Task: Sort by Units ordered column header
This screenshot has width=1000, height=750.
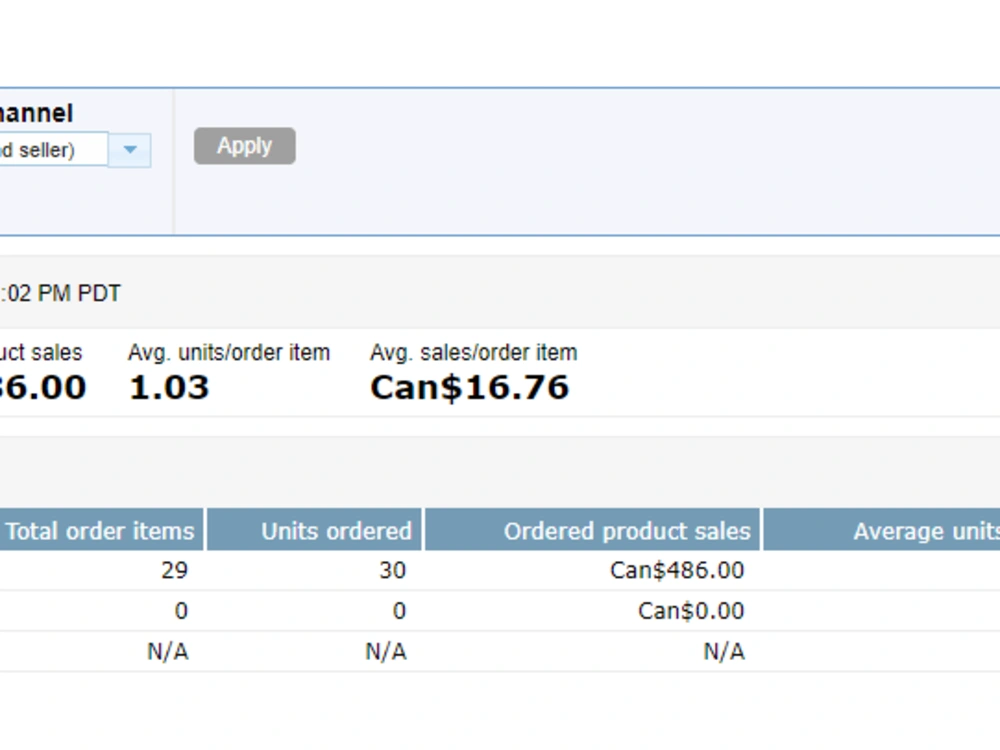Action: click(x=314, y=530)
